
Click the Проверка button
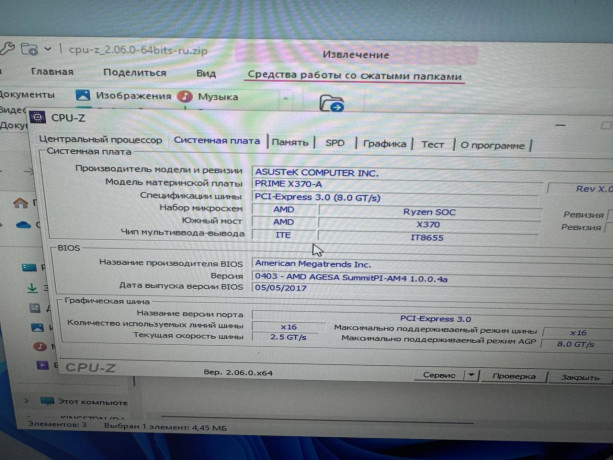(514, 376)
